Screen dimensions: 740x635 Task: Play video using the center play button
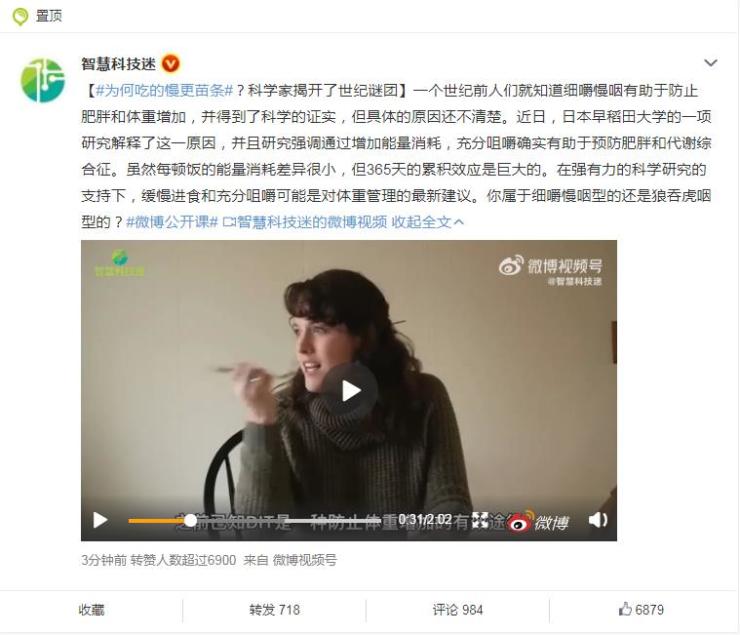pos(350,391)
